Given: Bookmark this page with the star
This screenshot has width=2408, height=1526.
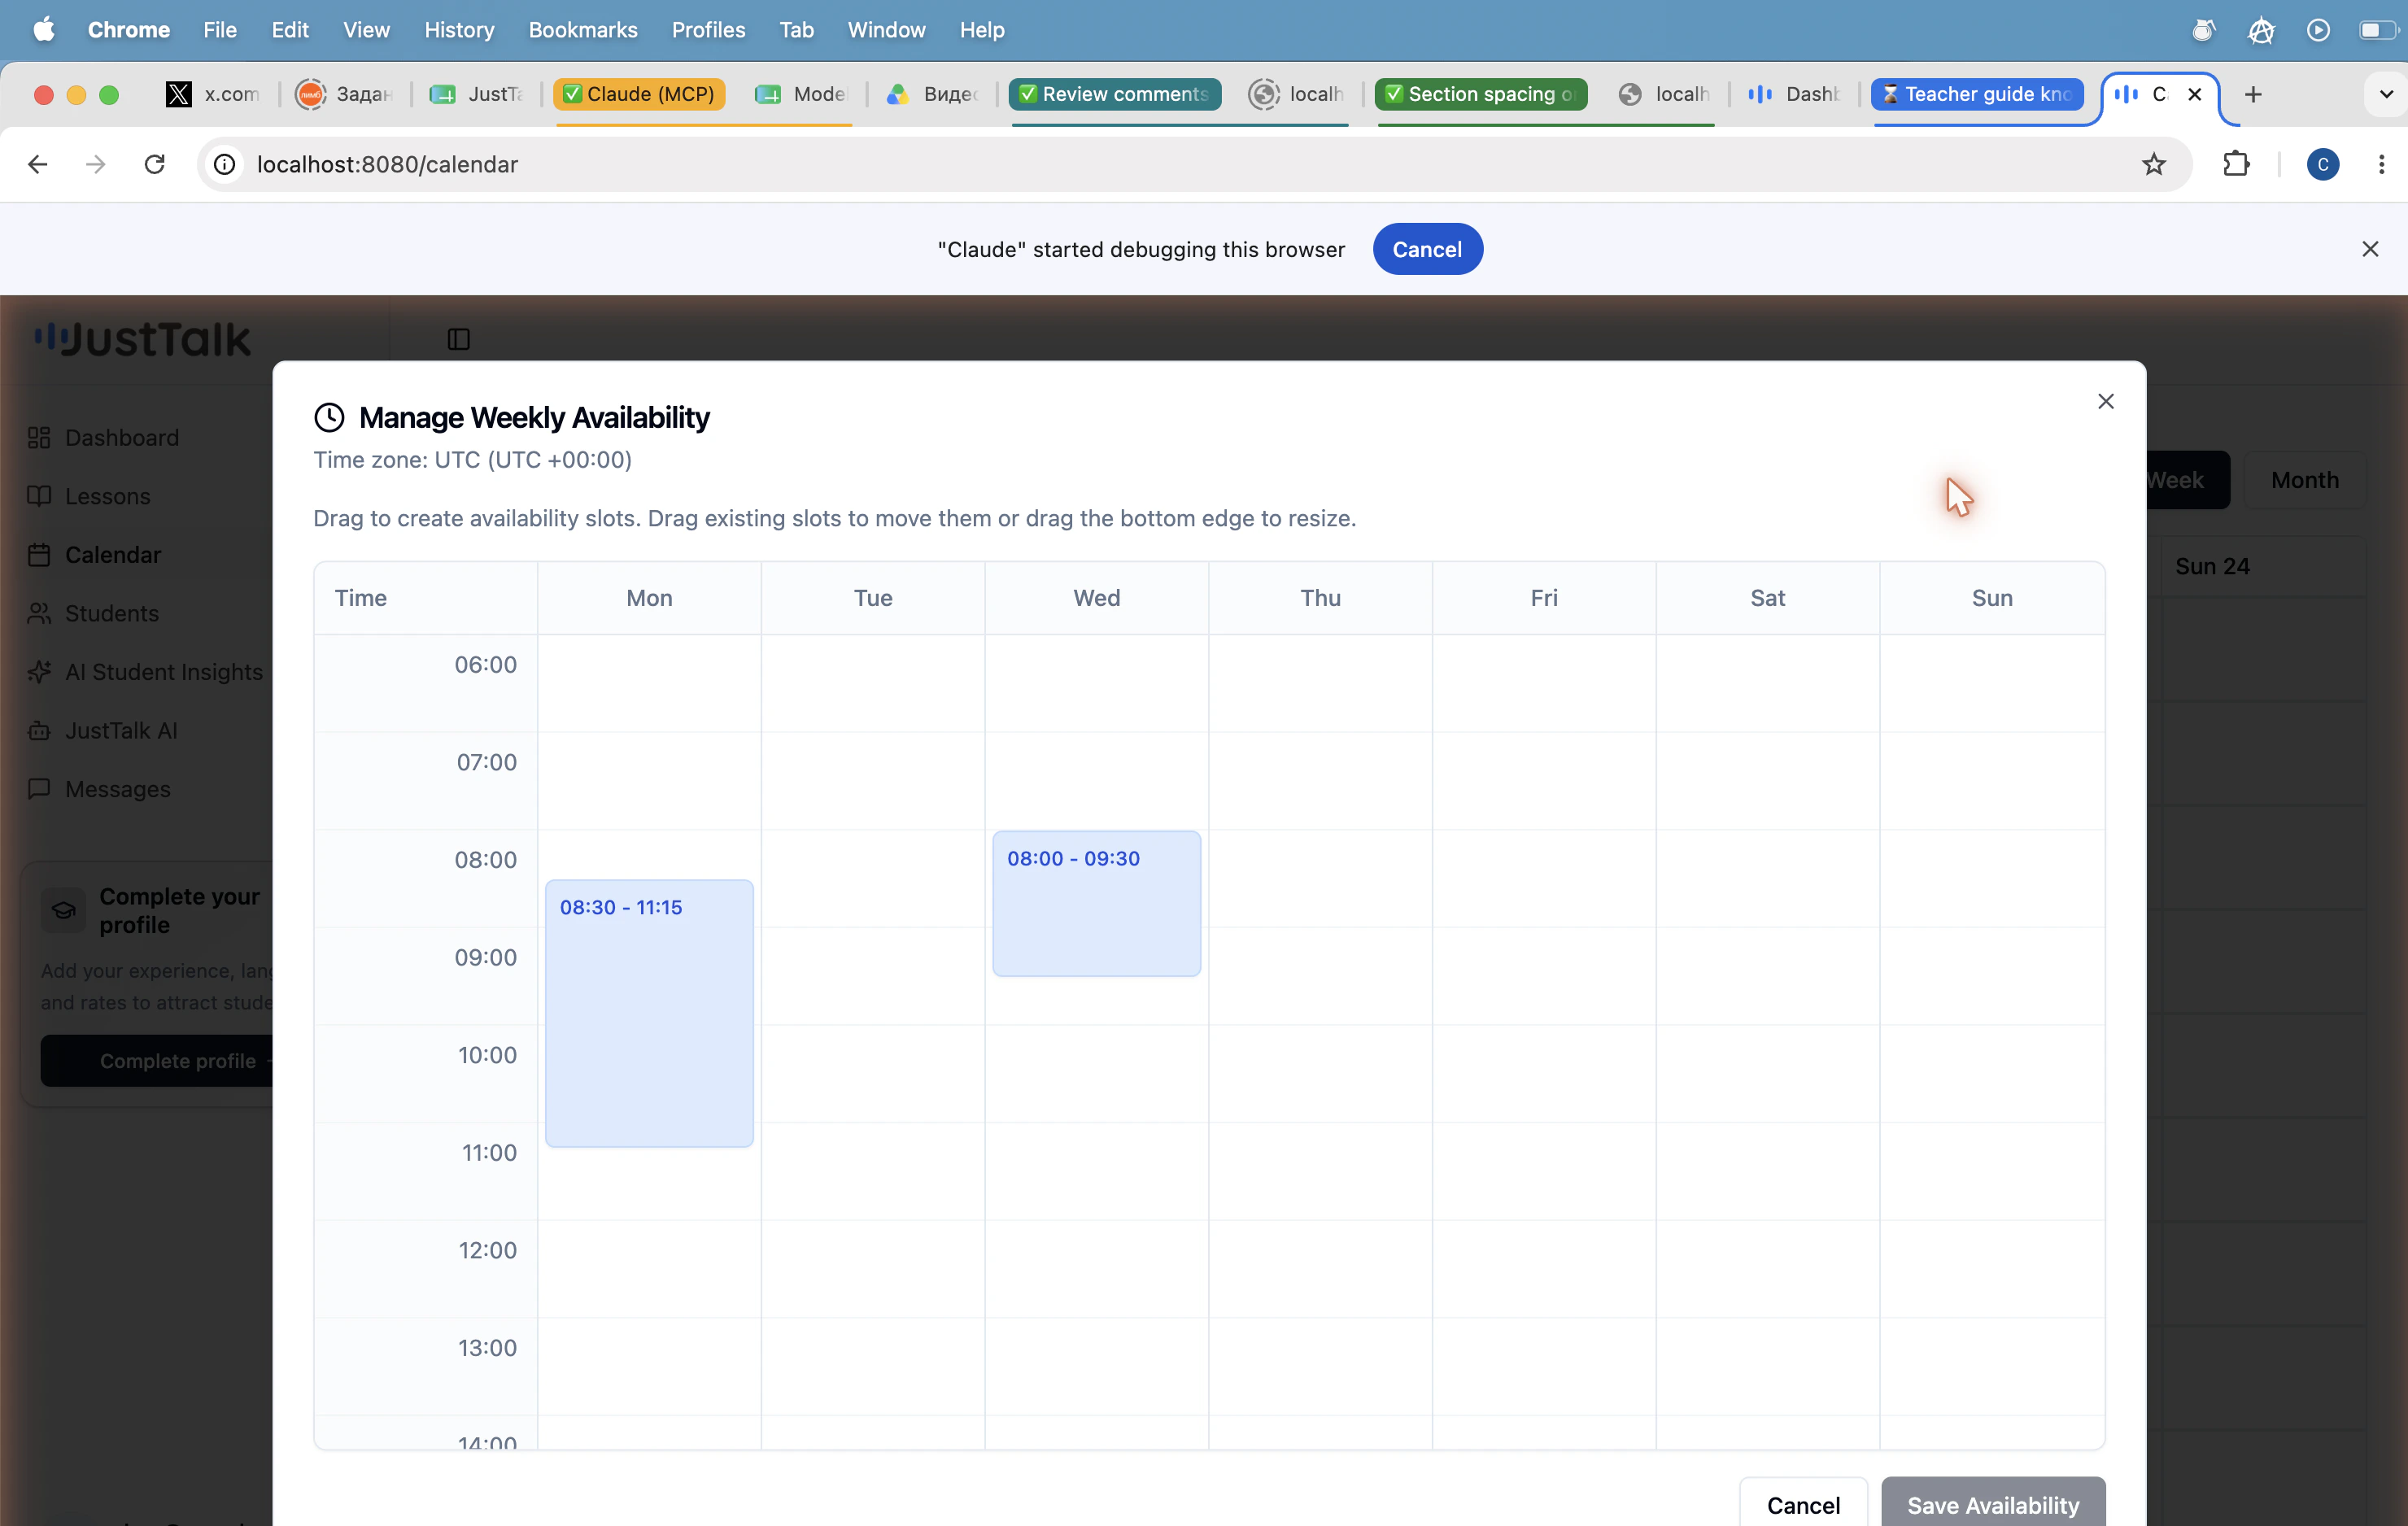Looking at the screenshot, I should [2153, 164].
